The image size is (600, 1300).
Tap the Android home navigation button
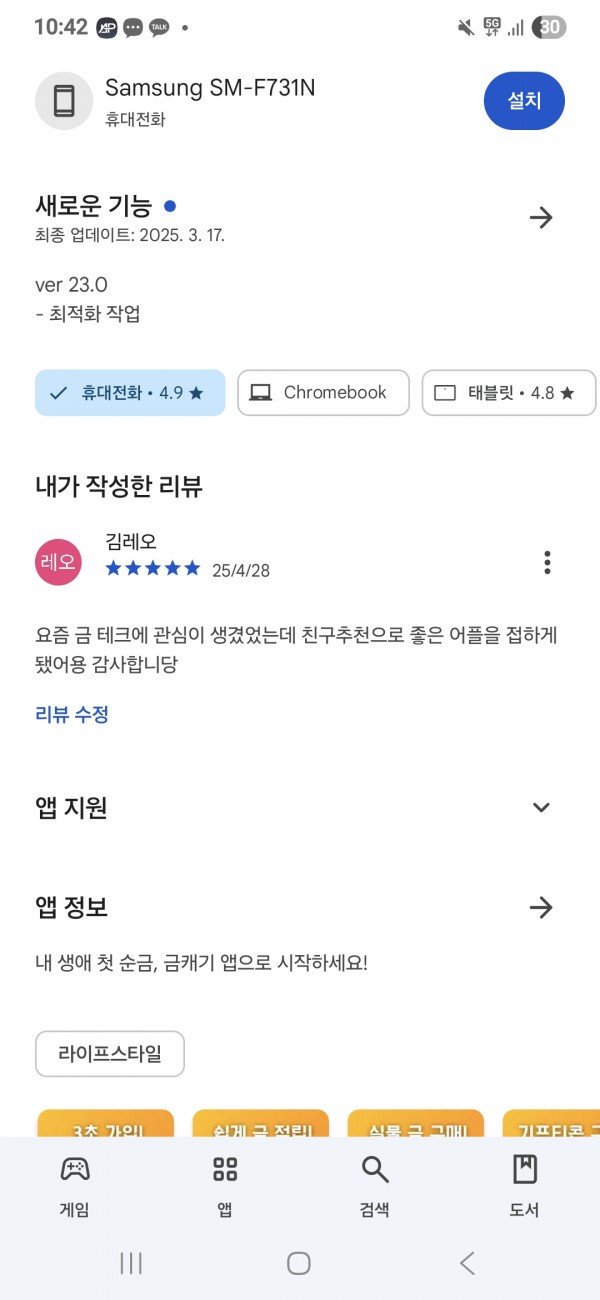tap(299, 1263)
